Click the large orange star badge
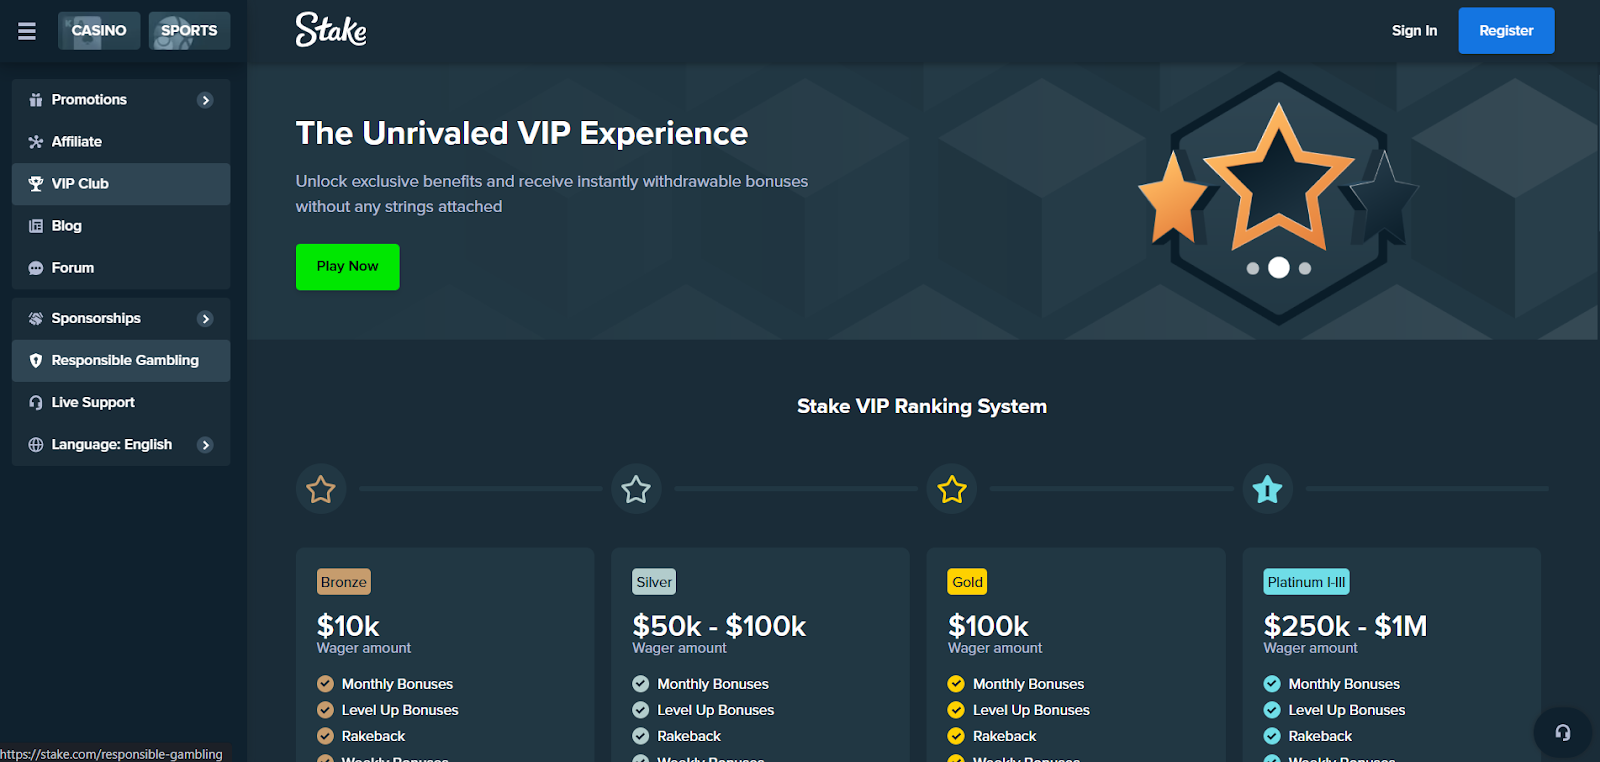 point(1278,180)
